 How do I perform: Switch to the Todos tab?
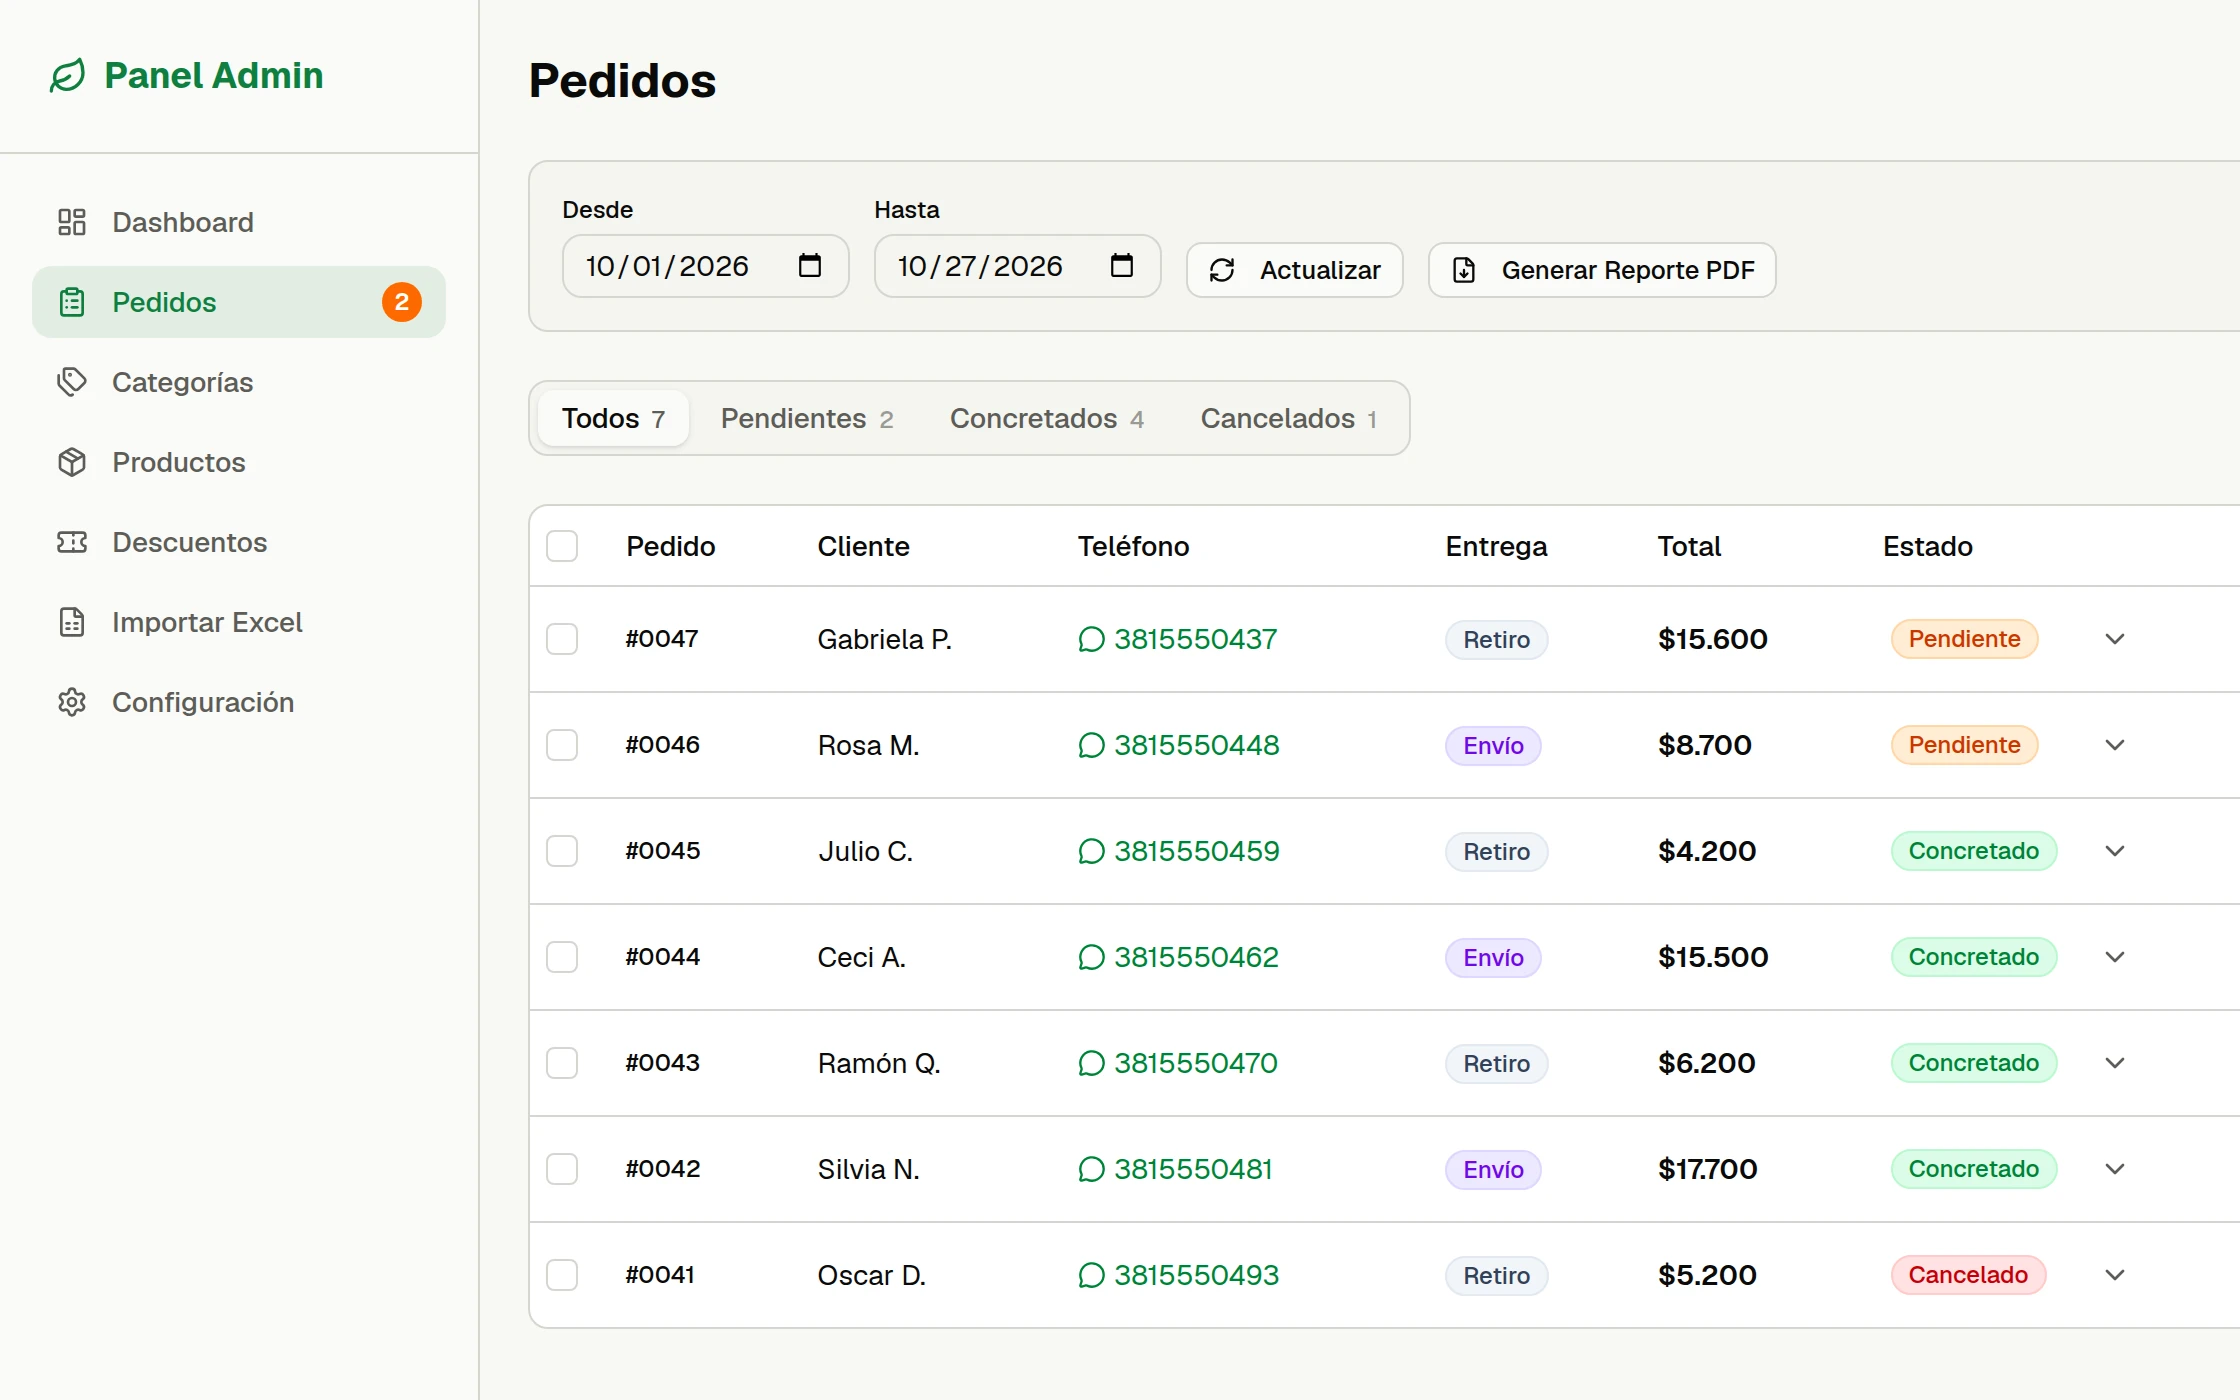coord(613,418)
